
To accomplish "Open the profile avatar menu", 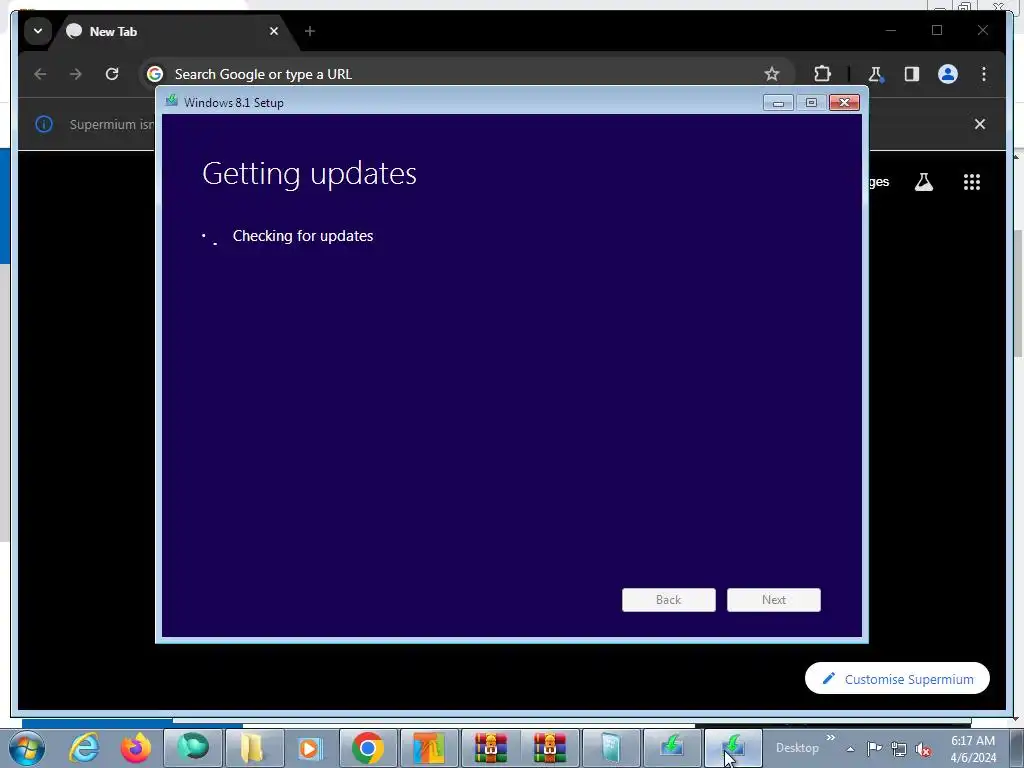I will click(948, 74).
